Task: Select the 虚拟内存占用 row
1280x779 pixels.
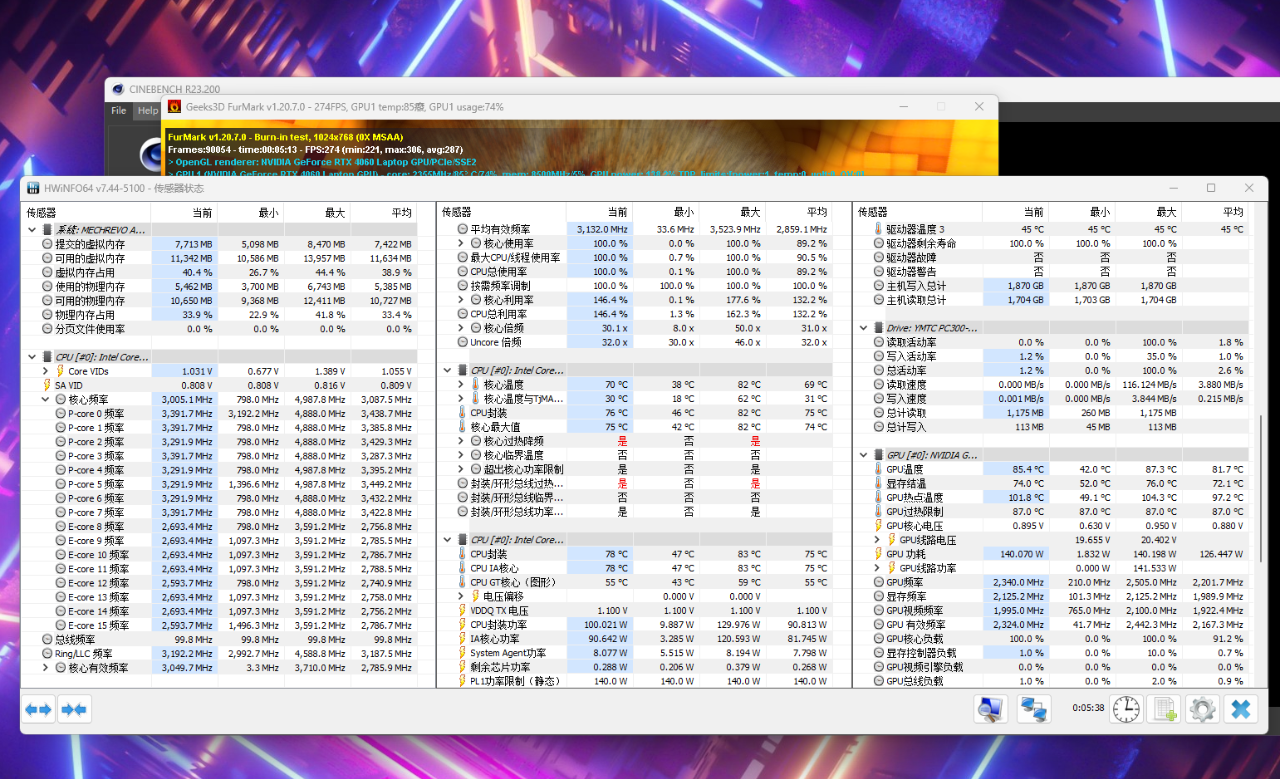Action: [x=219, y=272]
